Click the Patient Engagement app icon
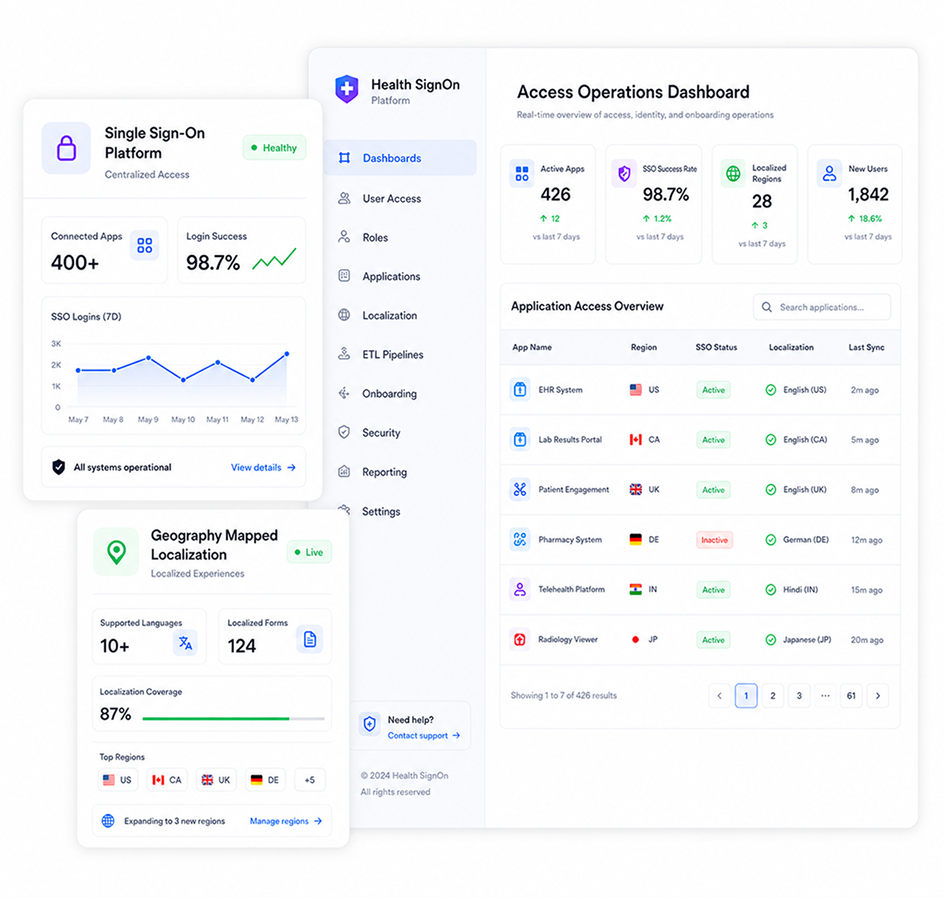Screen dimensions: 946x899 point(520,489)
